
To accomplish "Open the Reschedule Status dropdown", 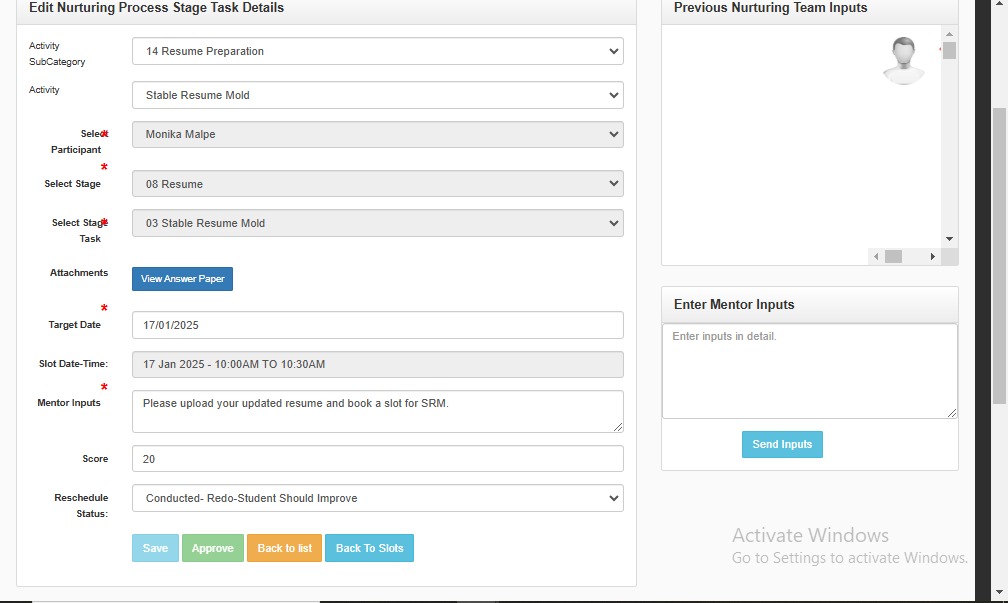I will click(x=377, y=498).
